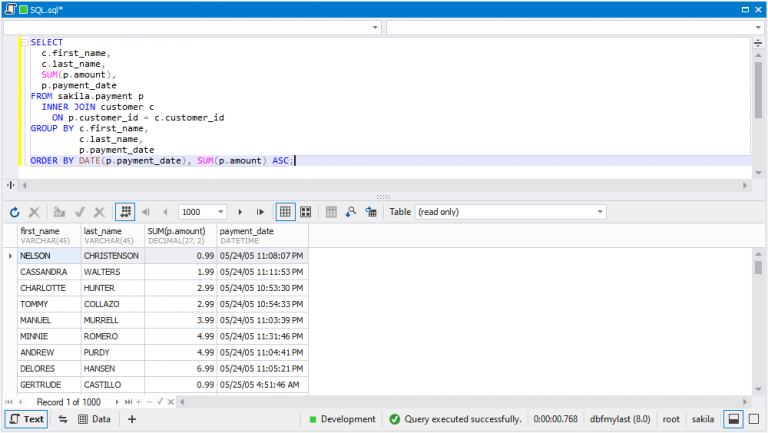
Task: Click the dbfmylast (8.0) connection label
Action: coord(620,419)
